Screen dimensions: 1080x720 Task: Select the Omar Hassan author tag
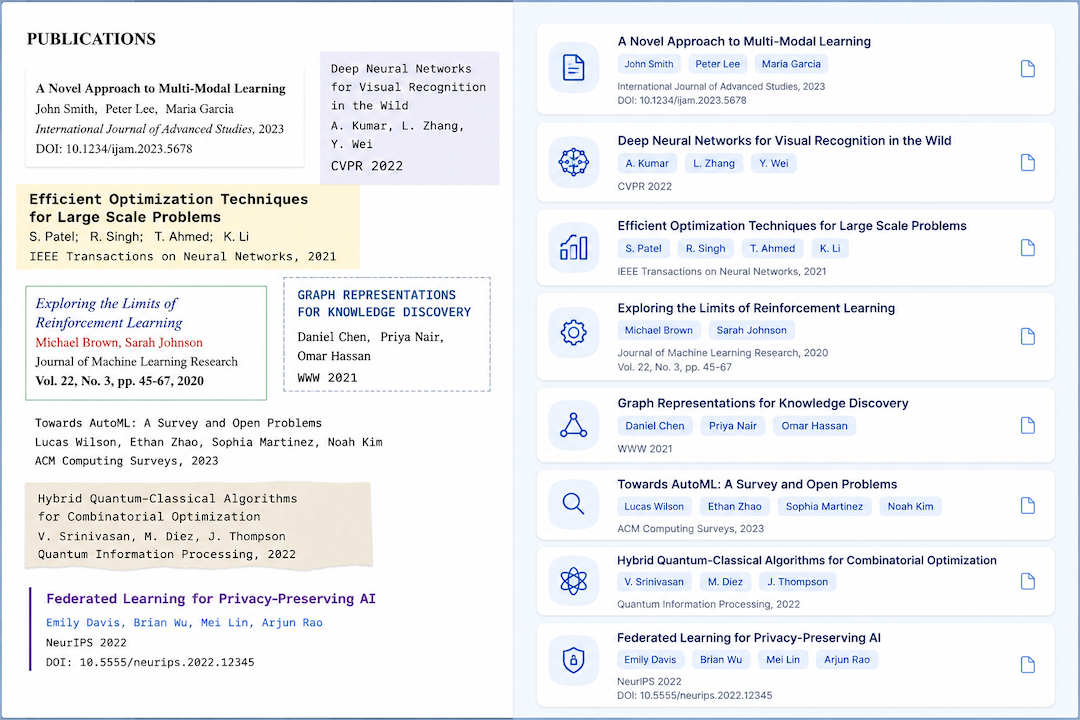[x=814, y=426]
